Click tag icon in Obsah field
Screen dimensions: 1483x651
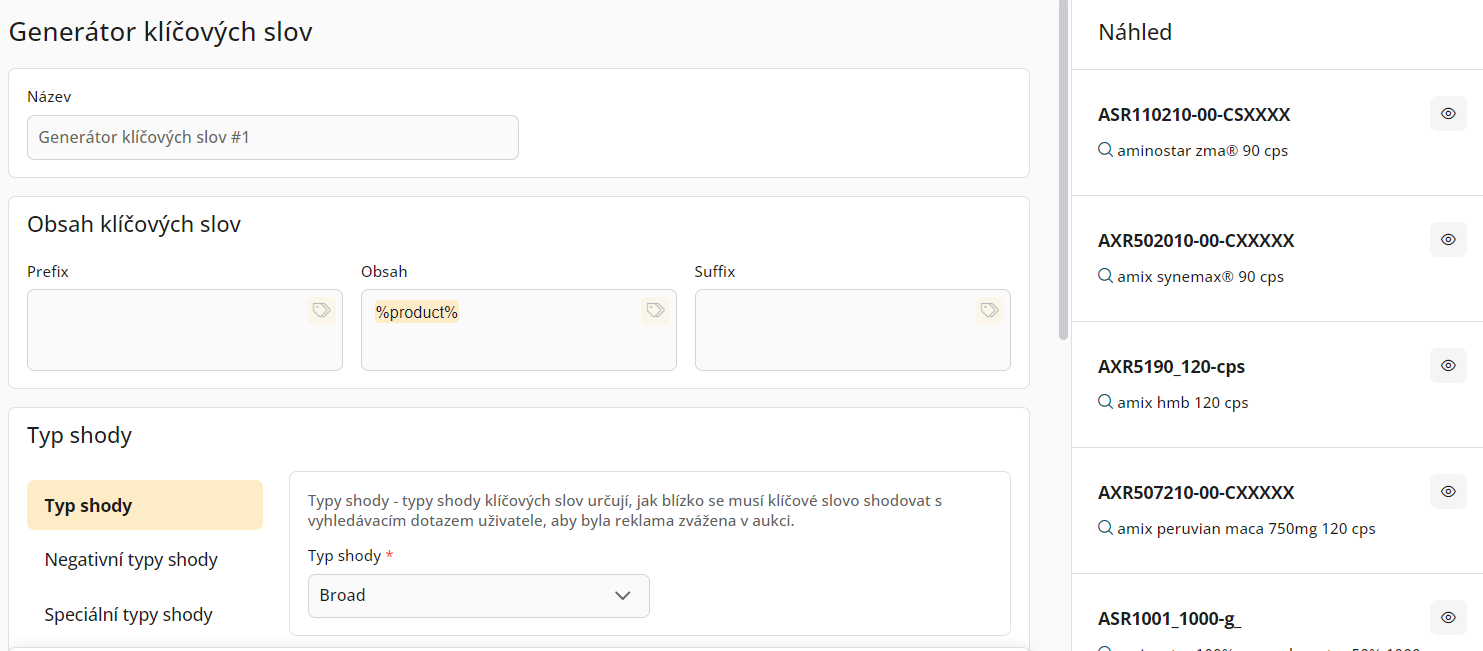(655, 311)
